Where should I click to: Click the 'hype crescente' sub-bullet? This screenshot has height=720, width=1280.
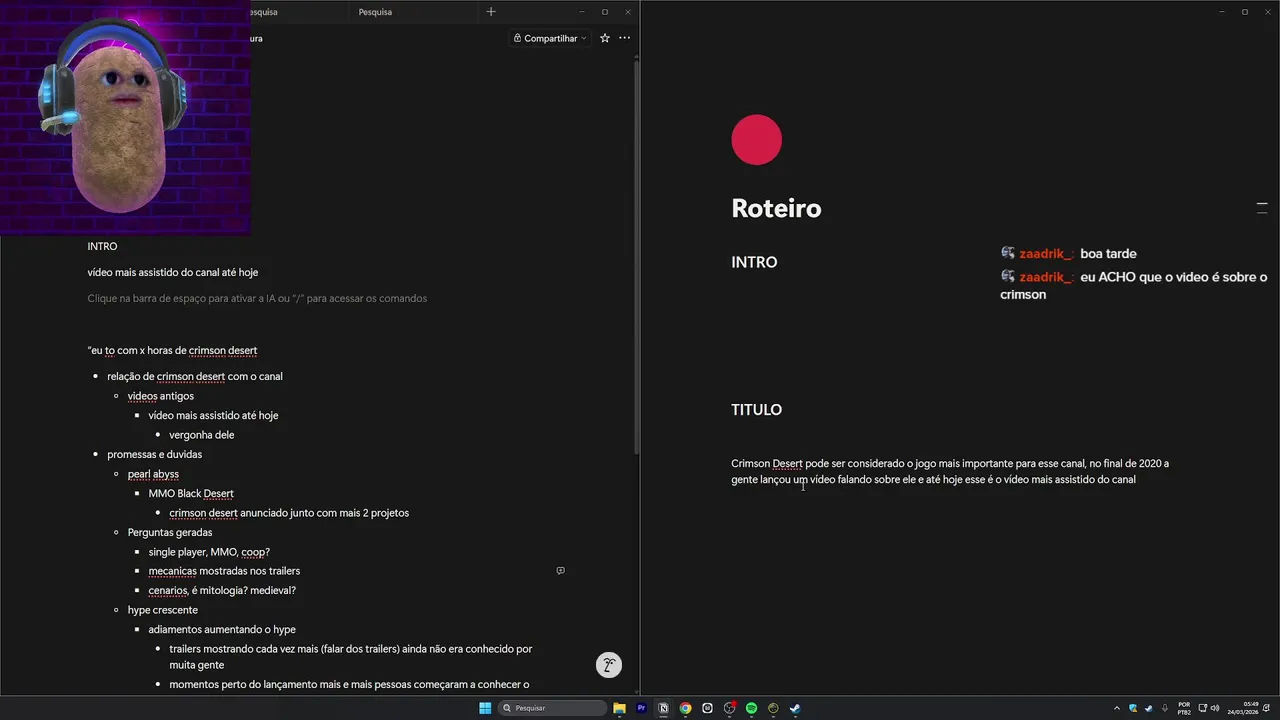point(163,610)
